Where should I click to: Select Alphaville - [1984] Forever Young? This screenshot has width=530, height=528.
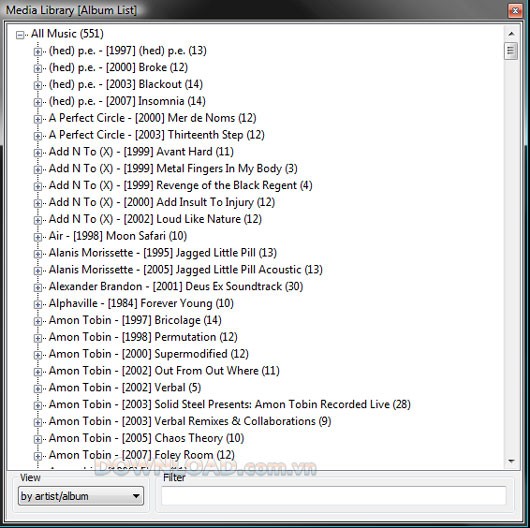pyautogui.click(x=141, y=303)
